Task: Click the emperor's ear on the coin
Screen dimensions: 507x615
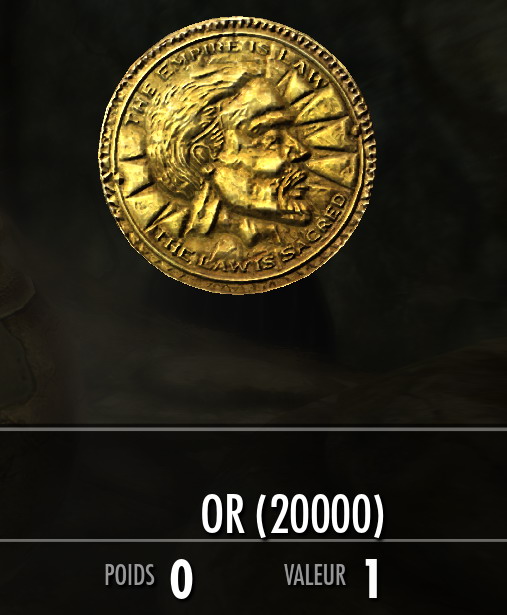Action: 203,157
